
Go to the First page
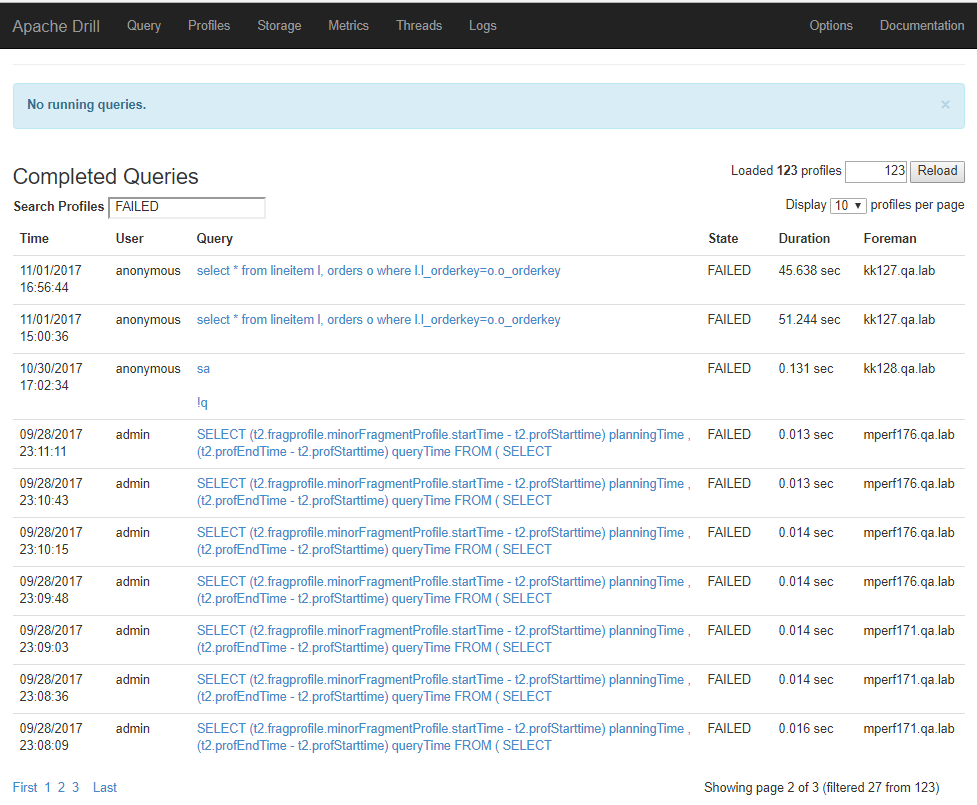[25, 788]
